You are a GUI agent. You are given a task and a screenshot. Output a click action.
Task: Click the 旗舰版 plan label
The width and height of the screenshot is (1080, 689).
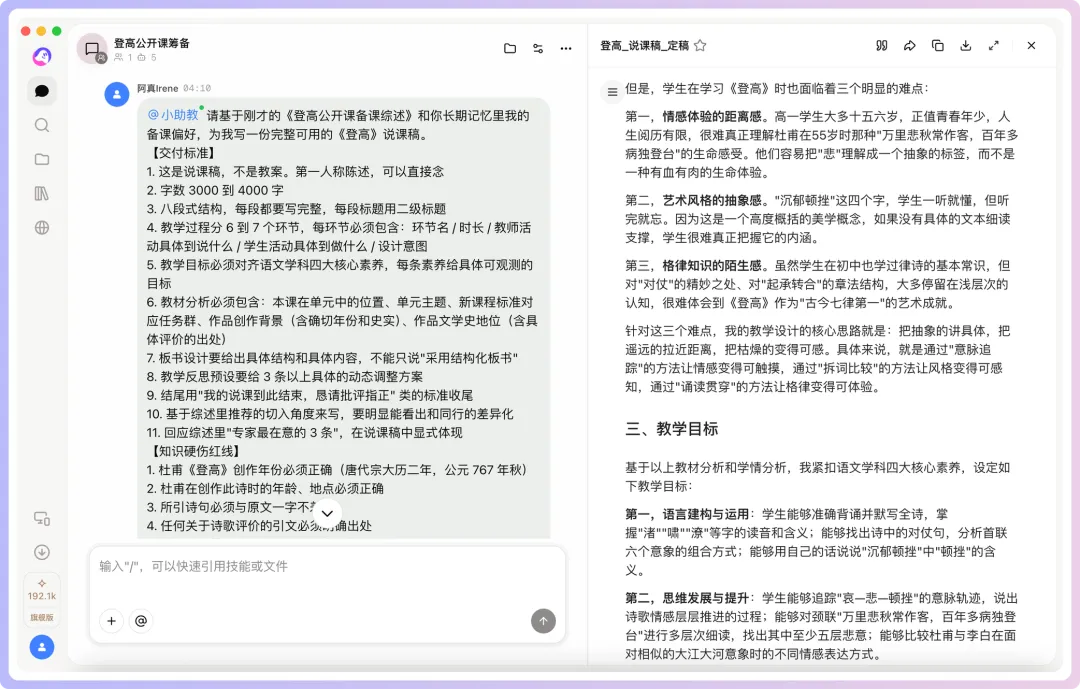pyautogui.click(x=42, y=617)
